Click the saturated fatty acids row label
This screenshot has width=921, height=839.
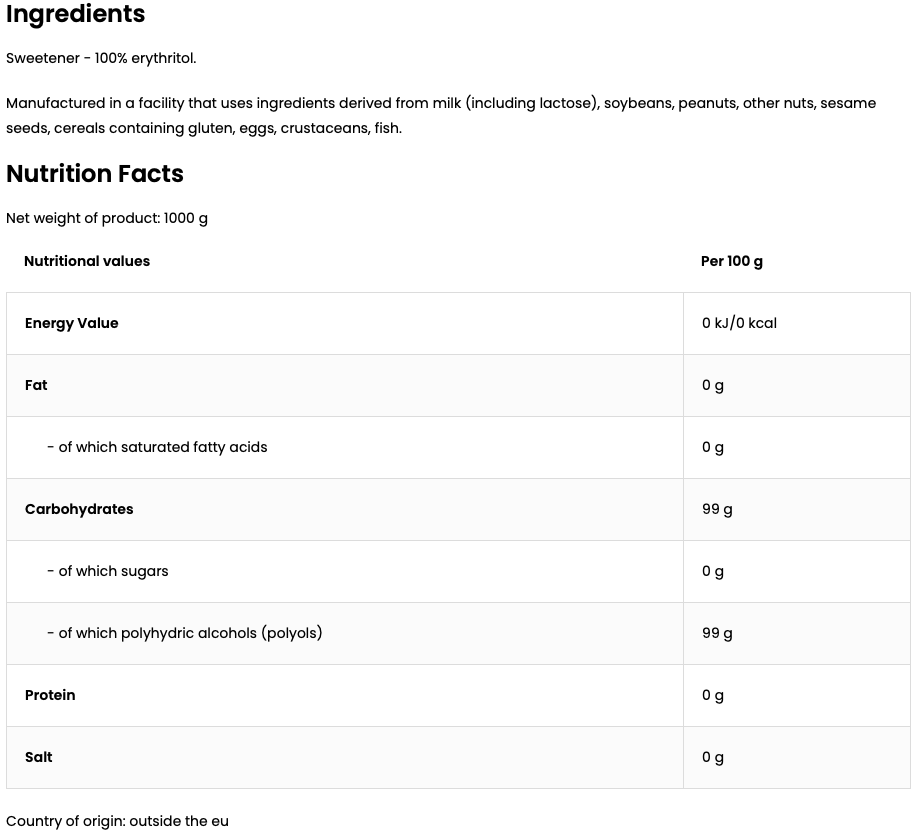click(x=157, y=447)
